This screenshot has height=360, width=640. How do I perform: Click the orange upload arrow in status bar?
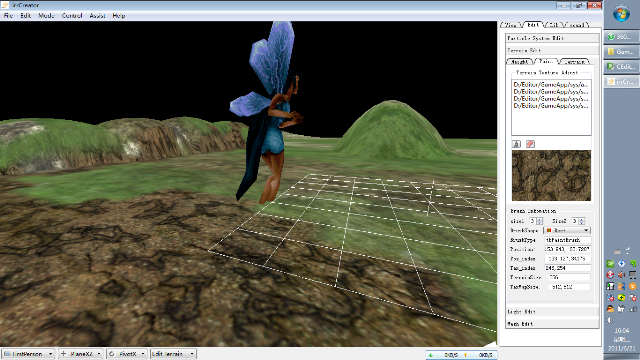[x=465, y=355]
